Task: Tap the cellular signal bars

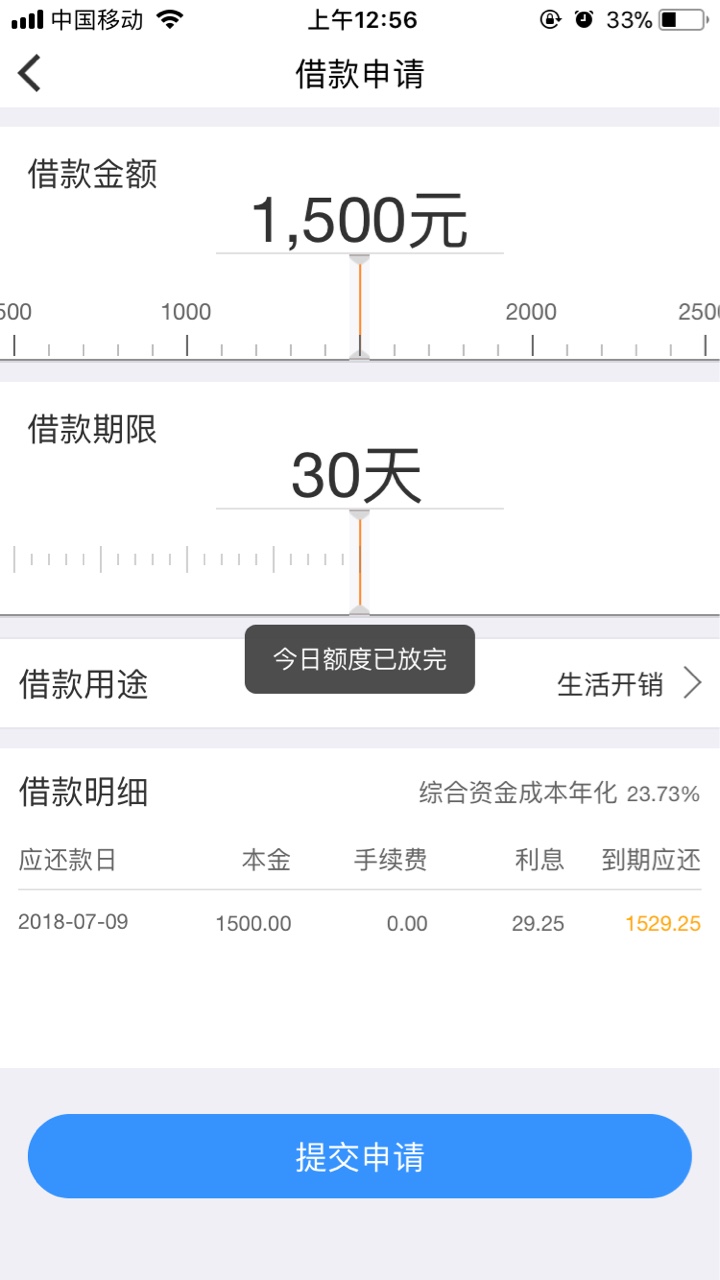Action: coord(27,19)
